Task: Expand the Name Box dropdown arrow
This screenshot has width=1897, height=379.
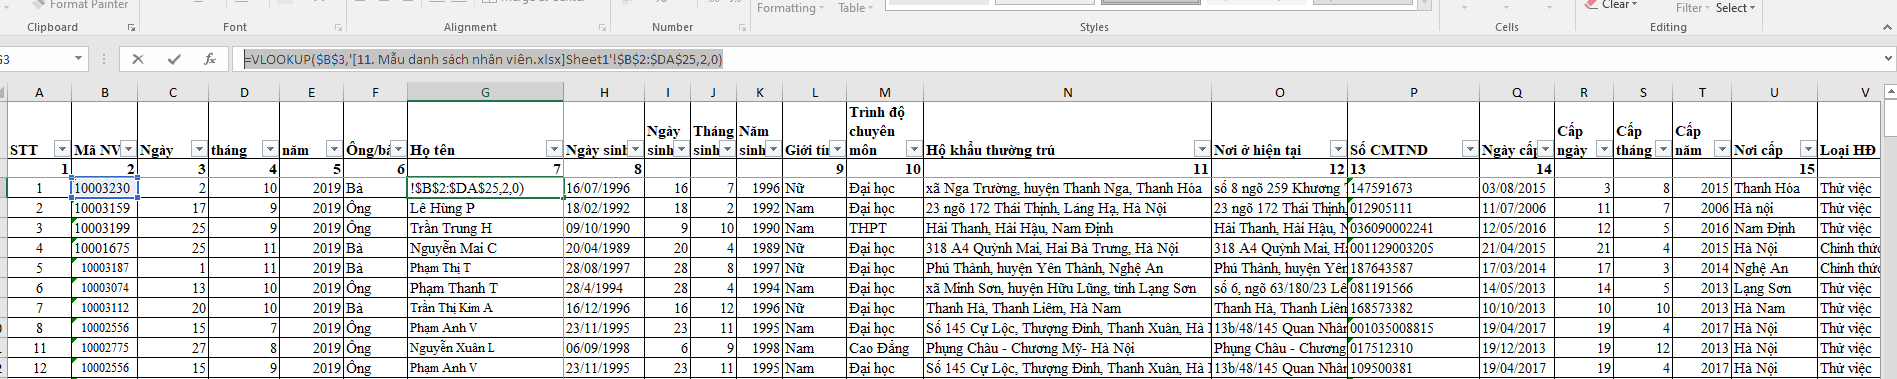Action: tap(79, 59)
